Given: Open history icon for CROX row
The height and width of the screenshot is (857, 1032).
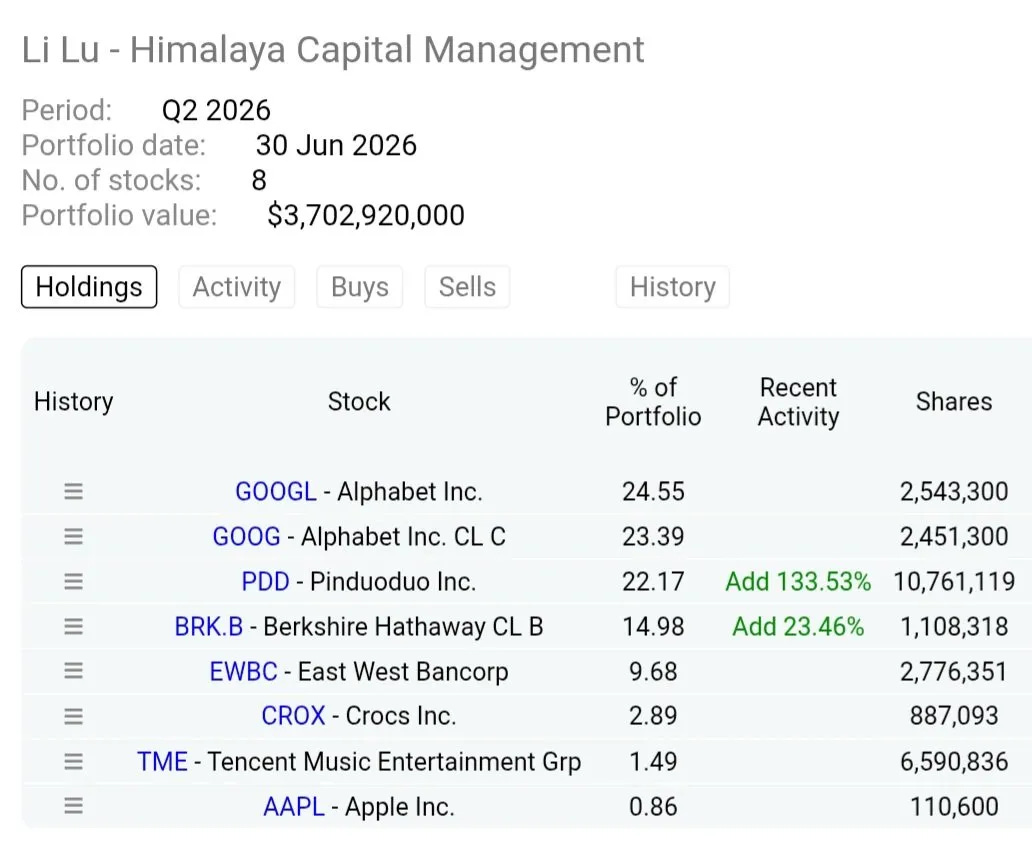Looking at the screenshot, I should point(73,715).
